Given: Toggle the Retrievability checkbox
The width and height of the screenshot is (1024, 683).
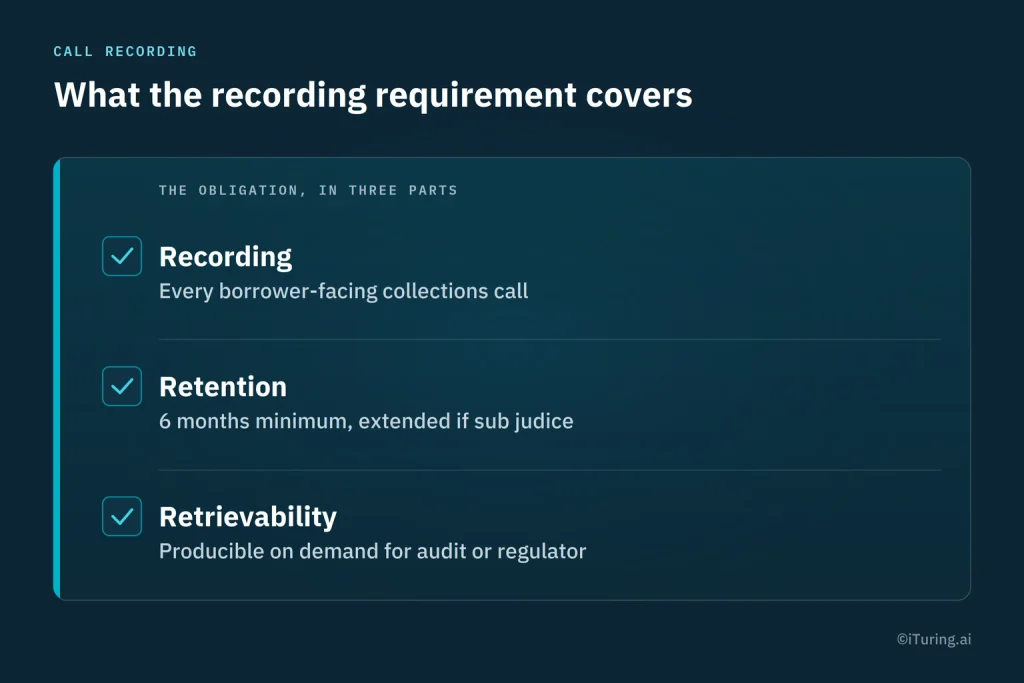Looking at the screenshot, I should [x=122, y=516].
